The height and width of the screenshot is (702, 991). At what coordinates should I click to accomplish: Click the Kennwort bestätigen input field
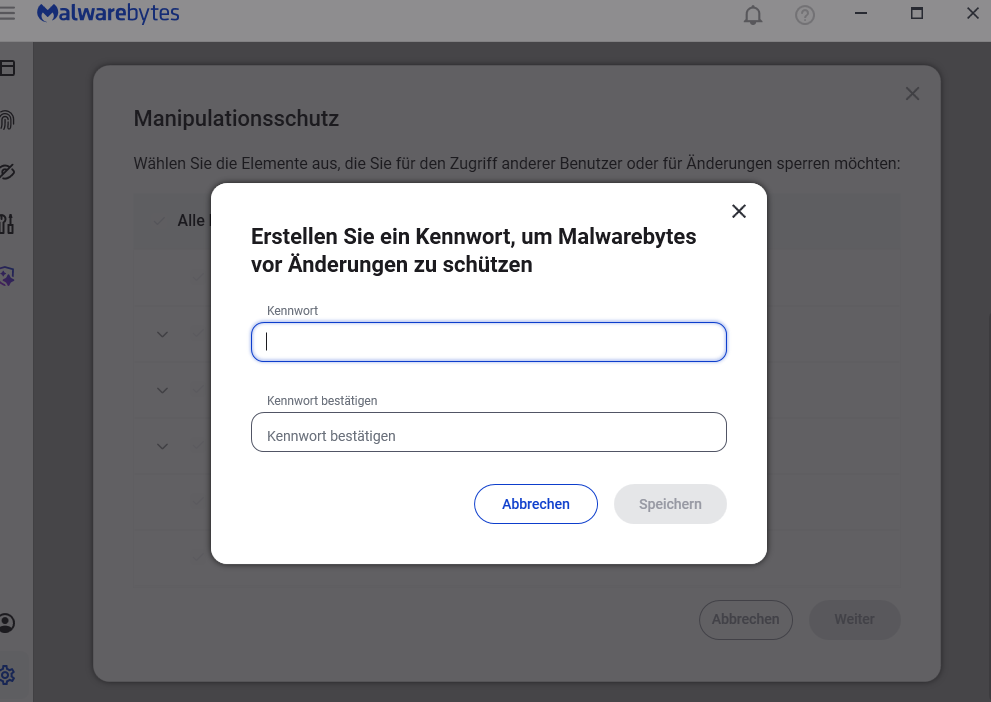click(489, 432)
